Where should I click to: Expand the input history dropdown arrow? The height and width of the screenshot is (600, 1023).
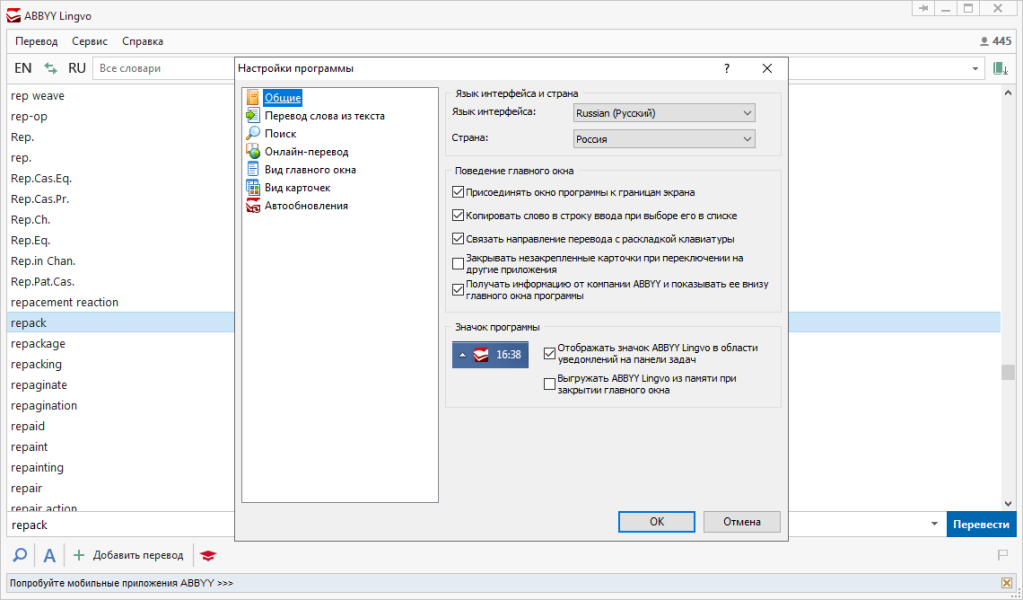pyautogui.click(x=934, y=524)
